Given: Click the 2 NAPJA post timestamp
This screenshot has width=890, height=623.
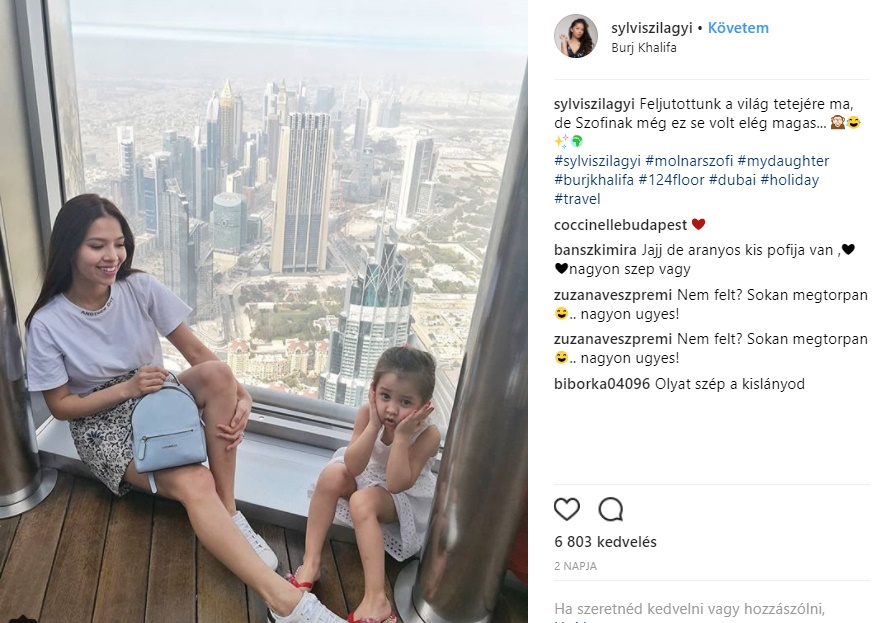Looking at the screenshot, I should tap(576, 566).
